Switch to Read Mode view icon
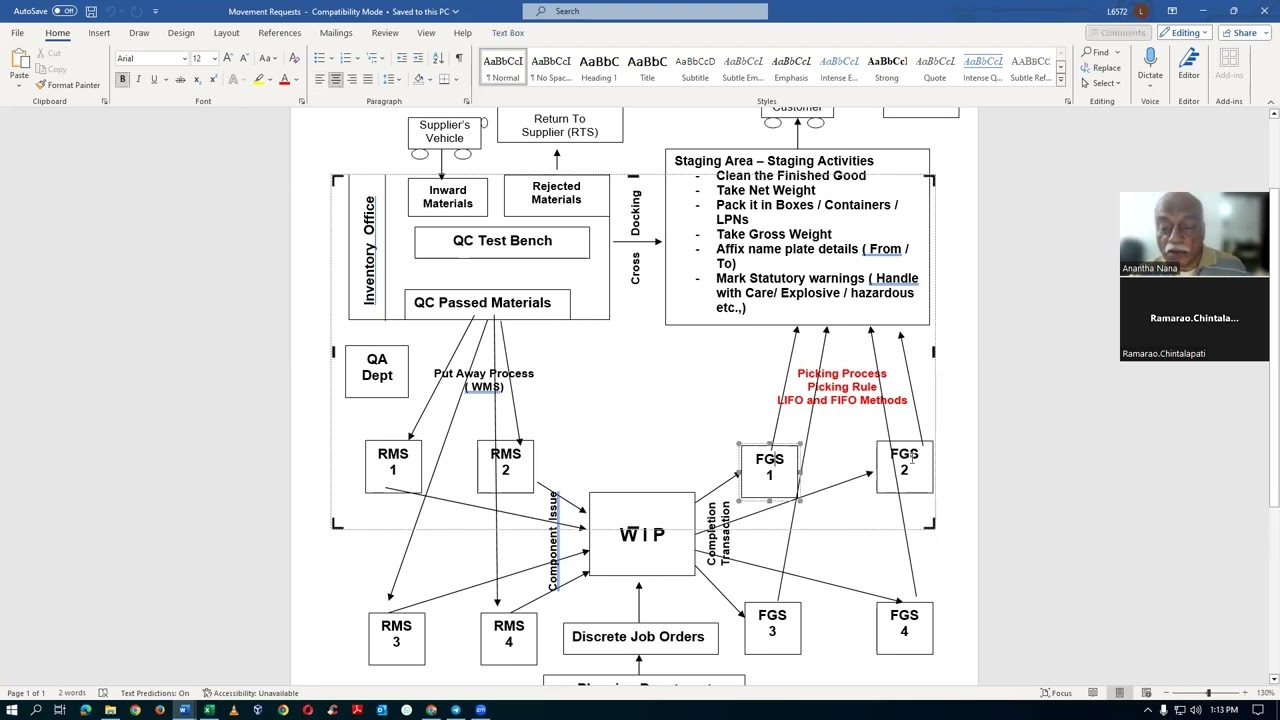 click(x=1093, y=693)
